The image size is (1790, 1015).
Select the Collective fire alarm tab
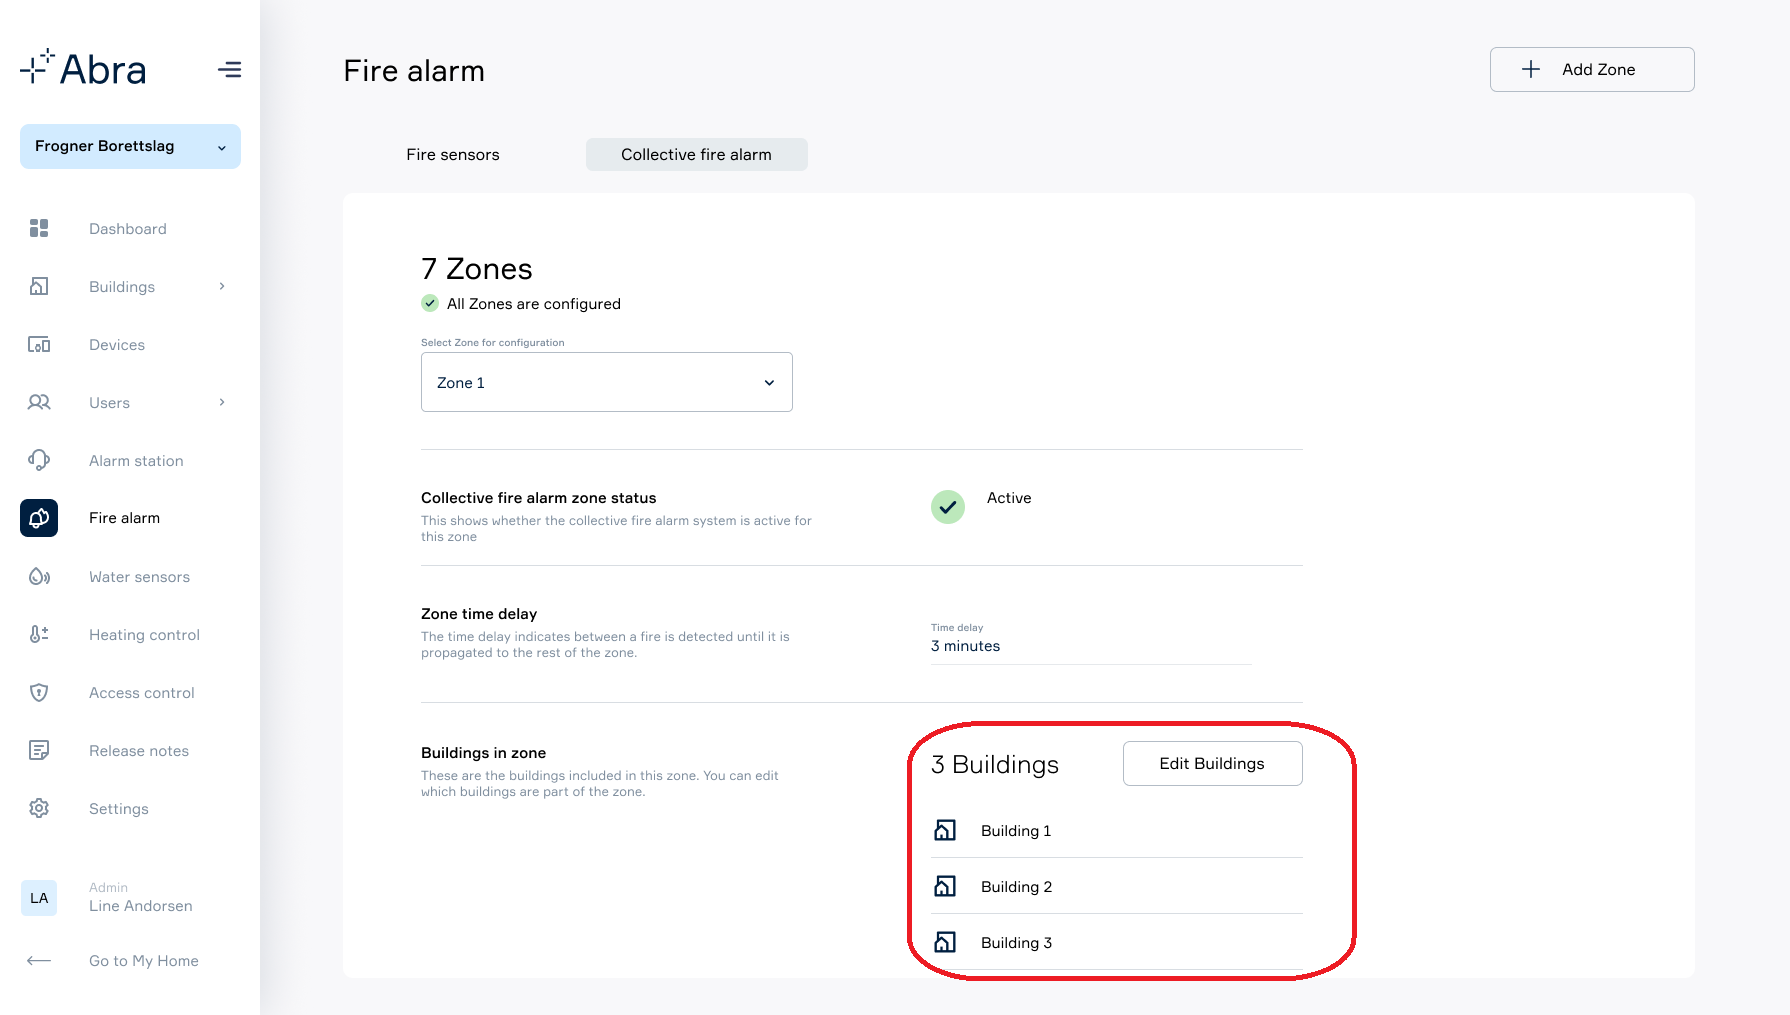[696, 155]
